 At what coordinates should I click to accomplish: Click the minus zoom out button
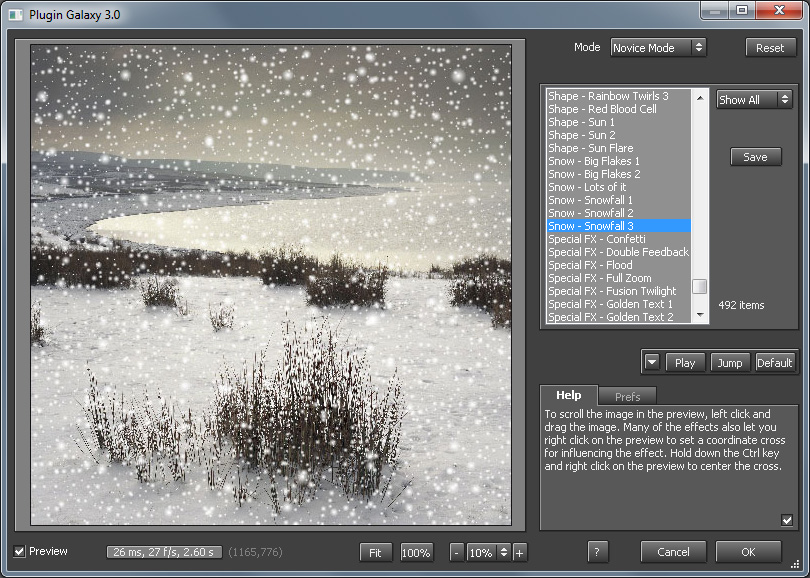[x=456, y=552]
